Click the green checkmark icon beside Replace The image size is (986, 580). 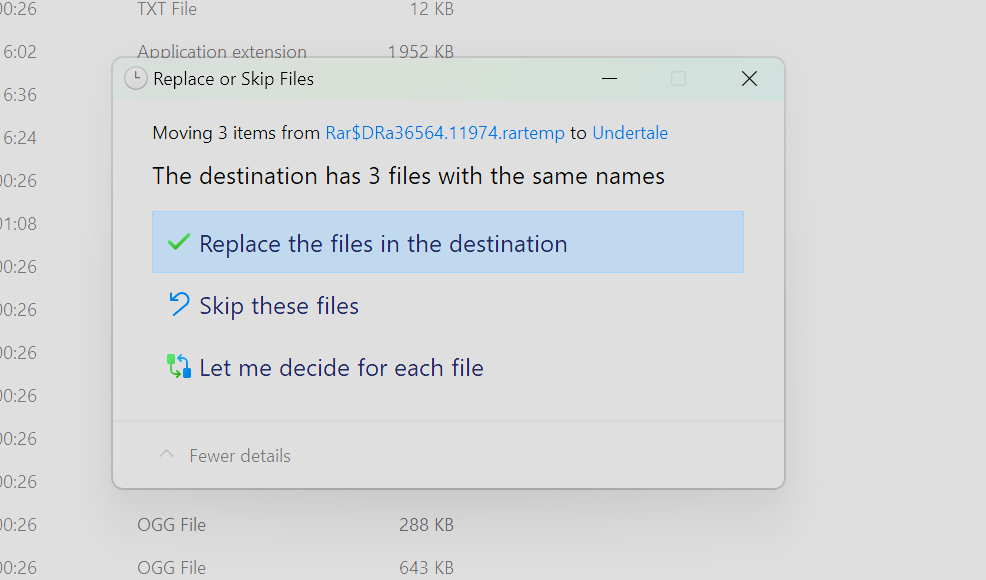(x=179, y=242)
